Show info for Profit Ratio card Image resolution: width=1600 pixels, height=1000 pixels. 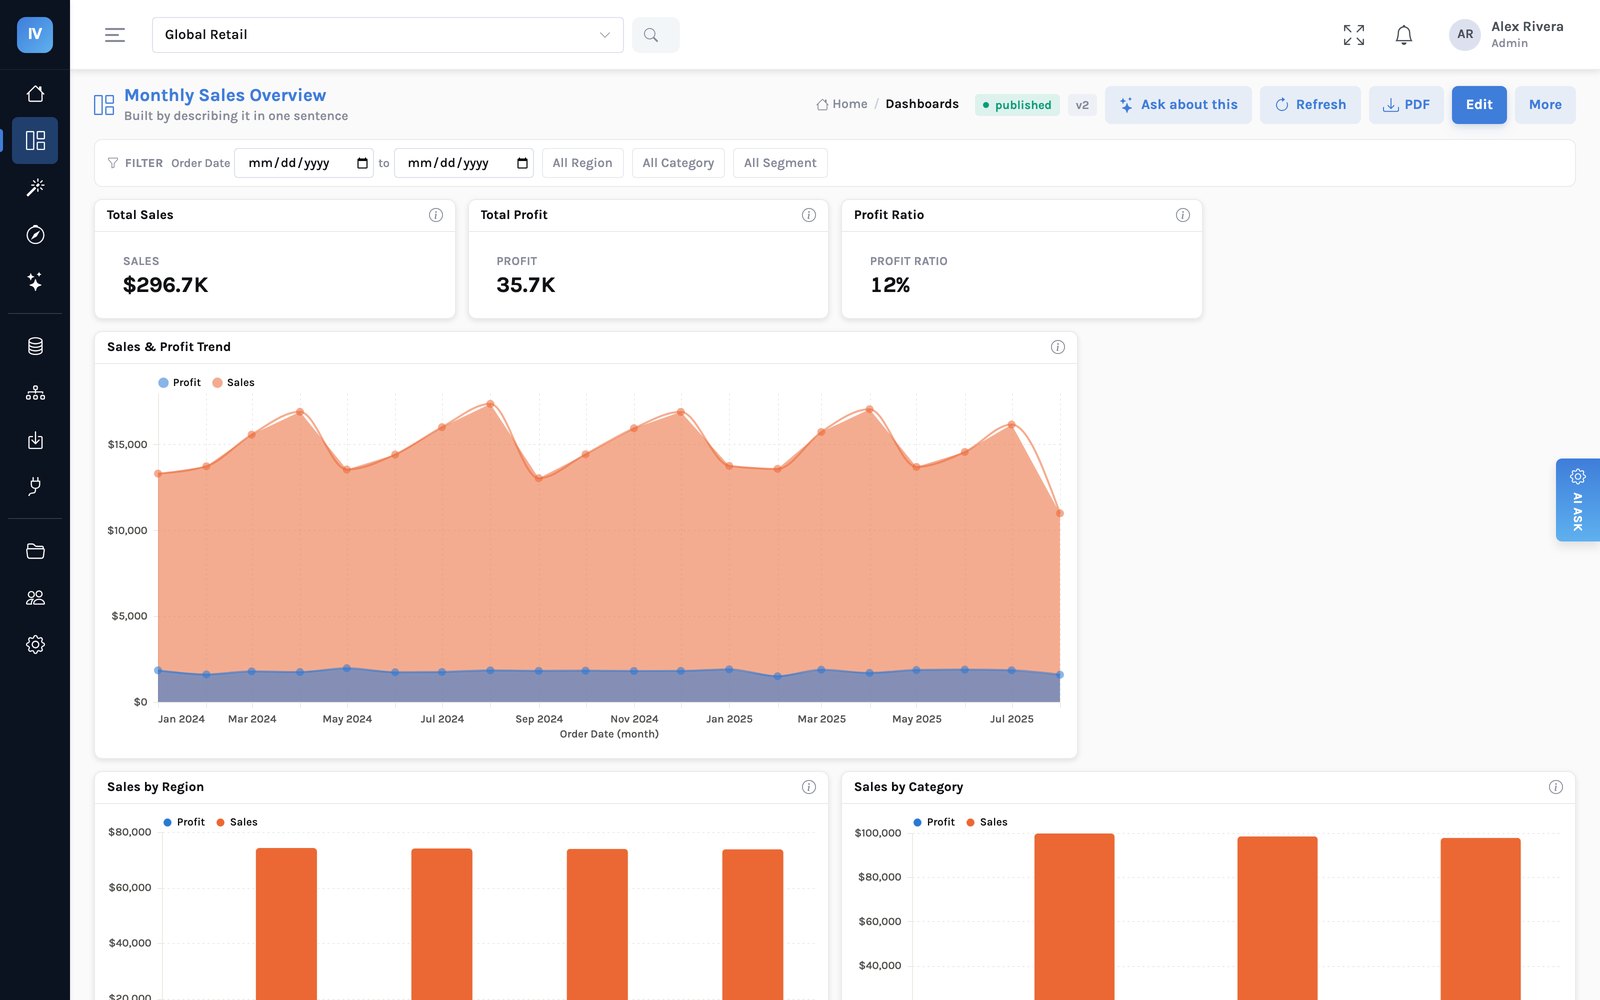1183,215
